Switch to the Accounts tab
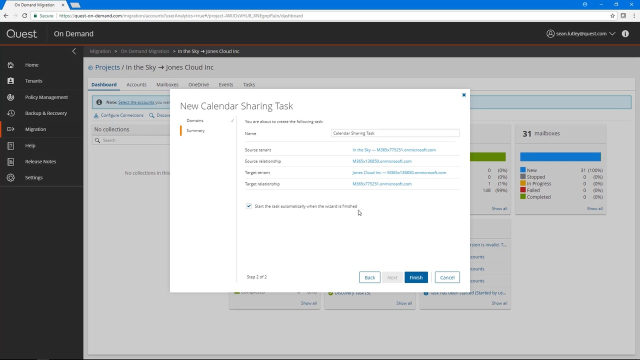This screenshot has width=640, height=360. pyautogui.click(x=136, y=84)
